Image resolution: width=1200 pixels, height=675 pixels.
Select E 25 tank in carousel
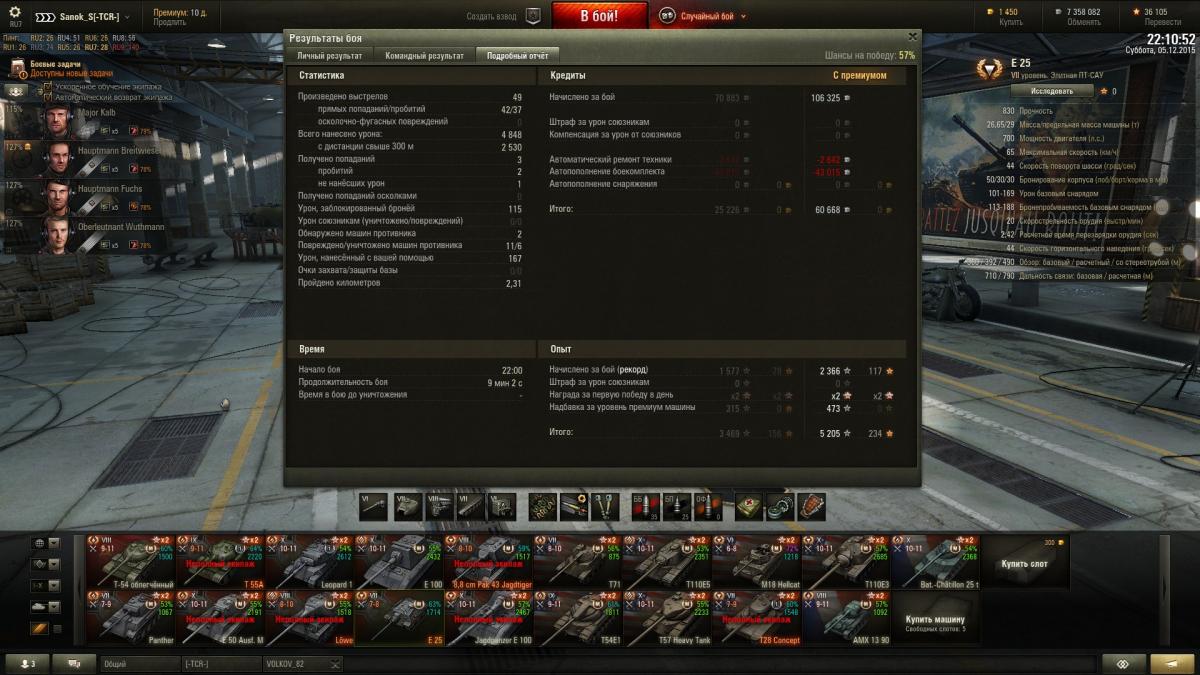tap(399, 618)
